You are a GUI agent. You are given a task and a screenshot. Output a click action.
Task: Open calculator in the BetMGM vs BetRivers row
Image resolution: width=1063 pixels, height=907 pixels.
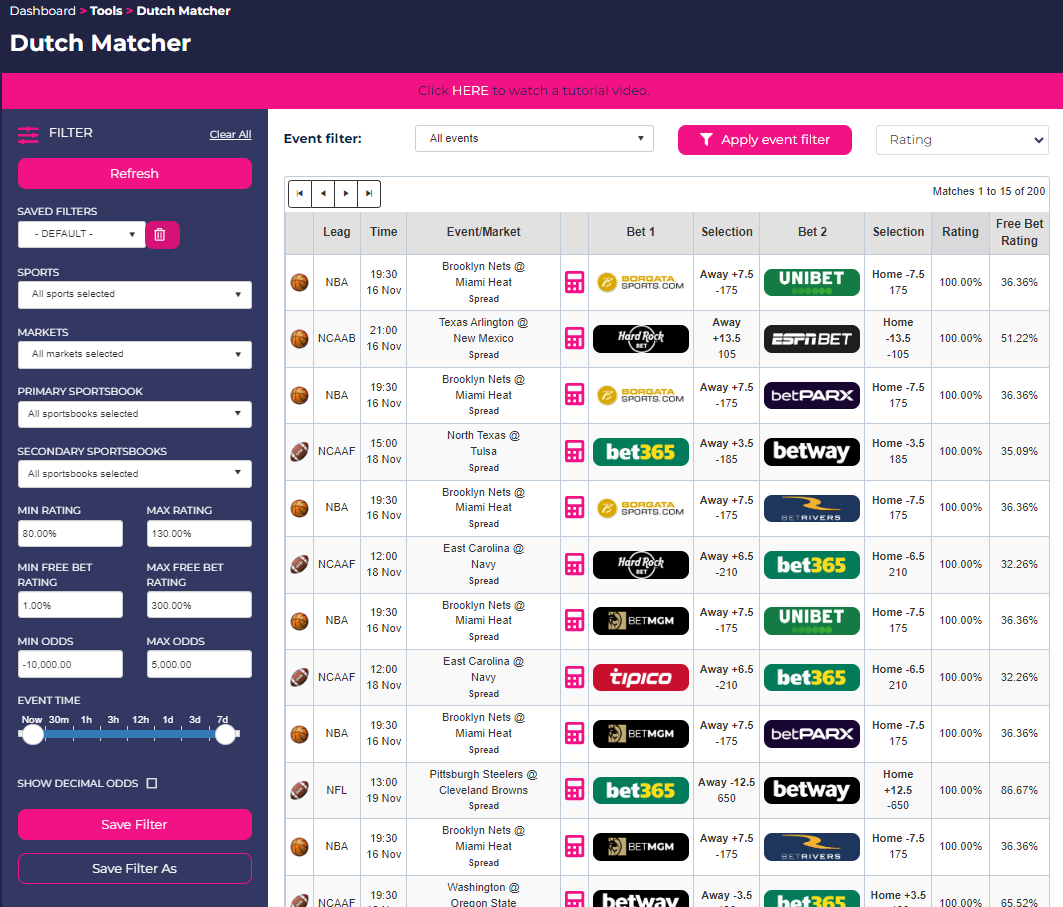click(574, 847)
